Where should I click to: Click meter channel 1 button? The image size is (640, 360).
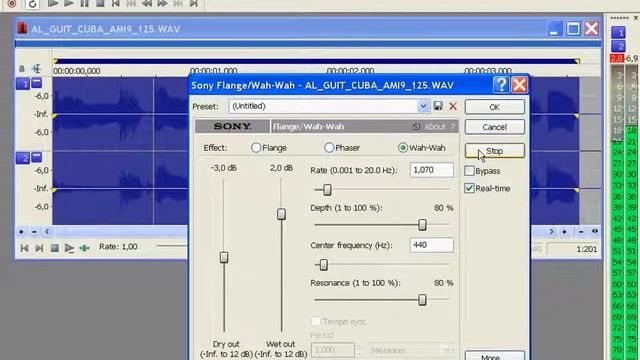[618, 32]
